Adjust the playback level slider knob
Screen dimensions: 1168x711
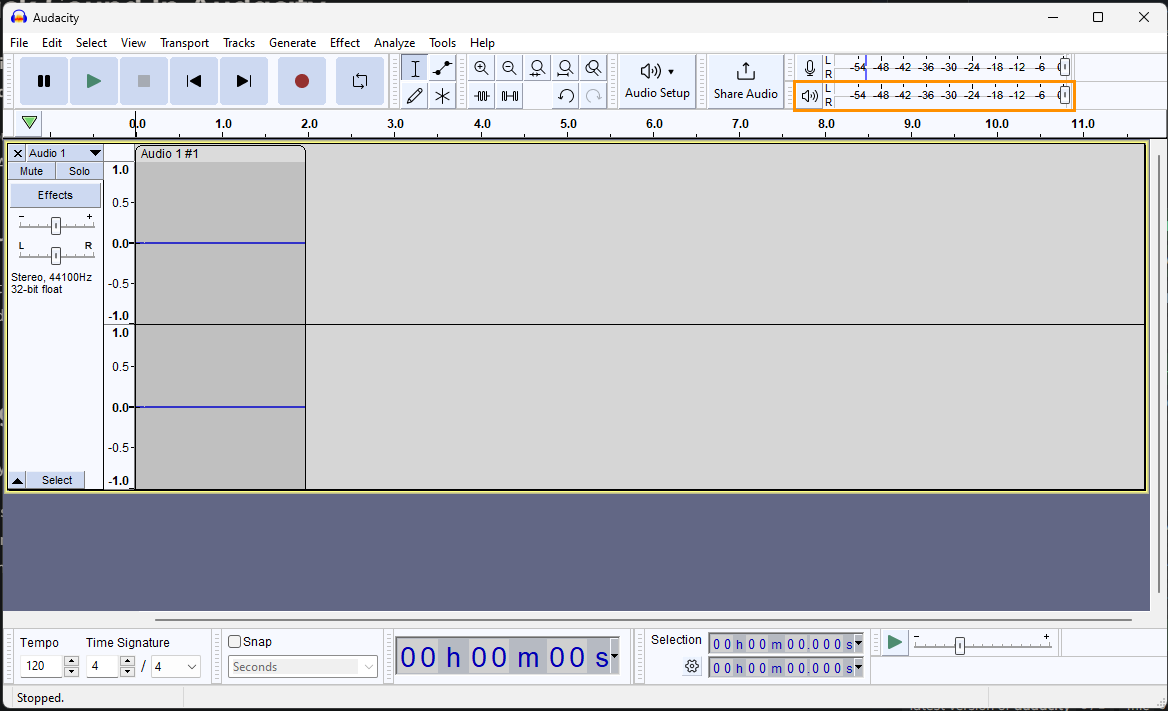click(1064, 95)
